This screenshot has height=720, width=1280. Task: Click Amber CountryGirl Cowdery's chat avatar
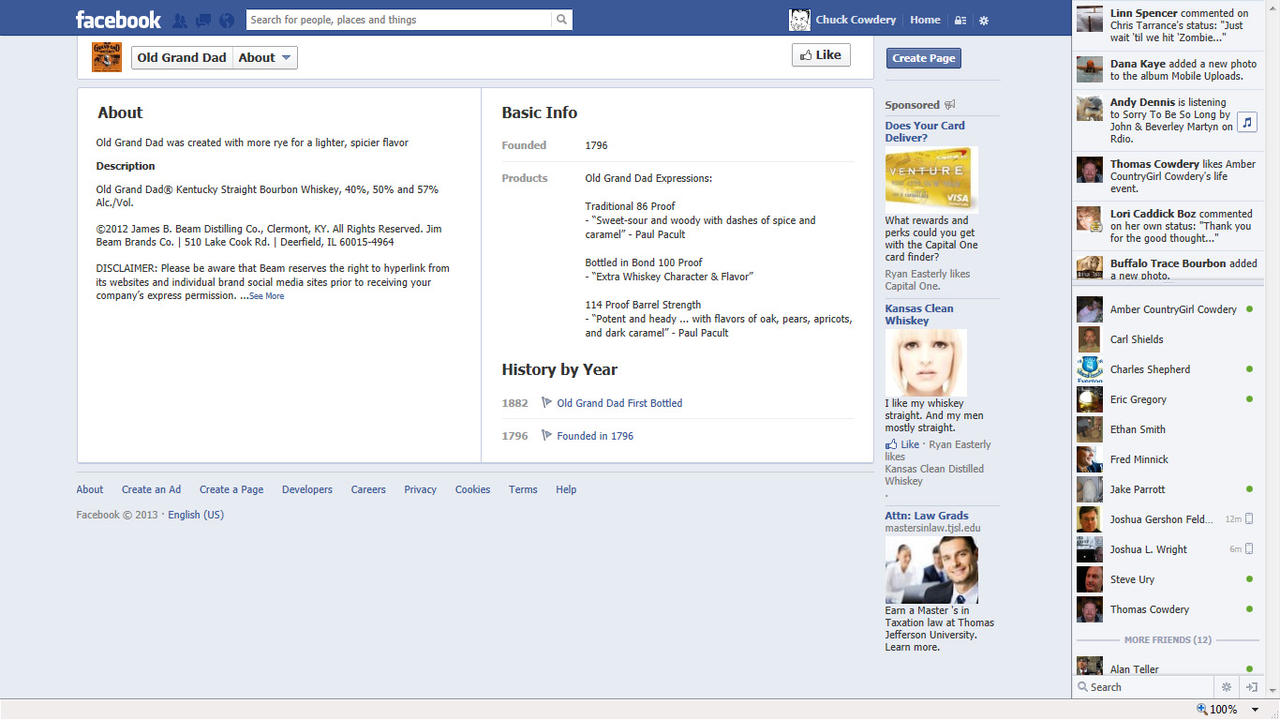[x=1090, y=309]
